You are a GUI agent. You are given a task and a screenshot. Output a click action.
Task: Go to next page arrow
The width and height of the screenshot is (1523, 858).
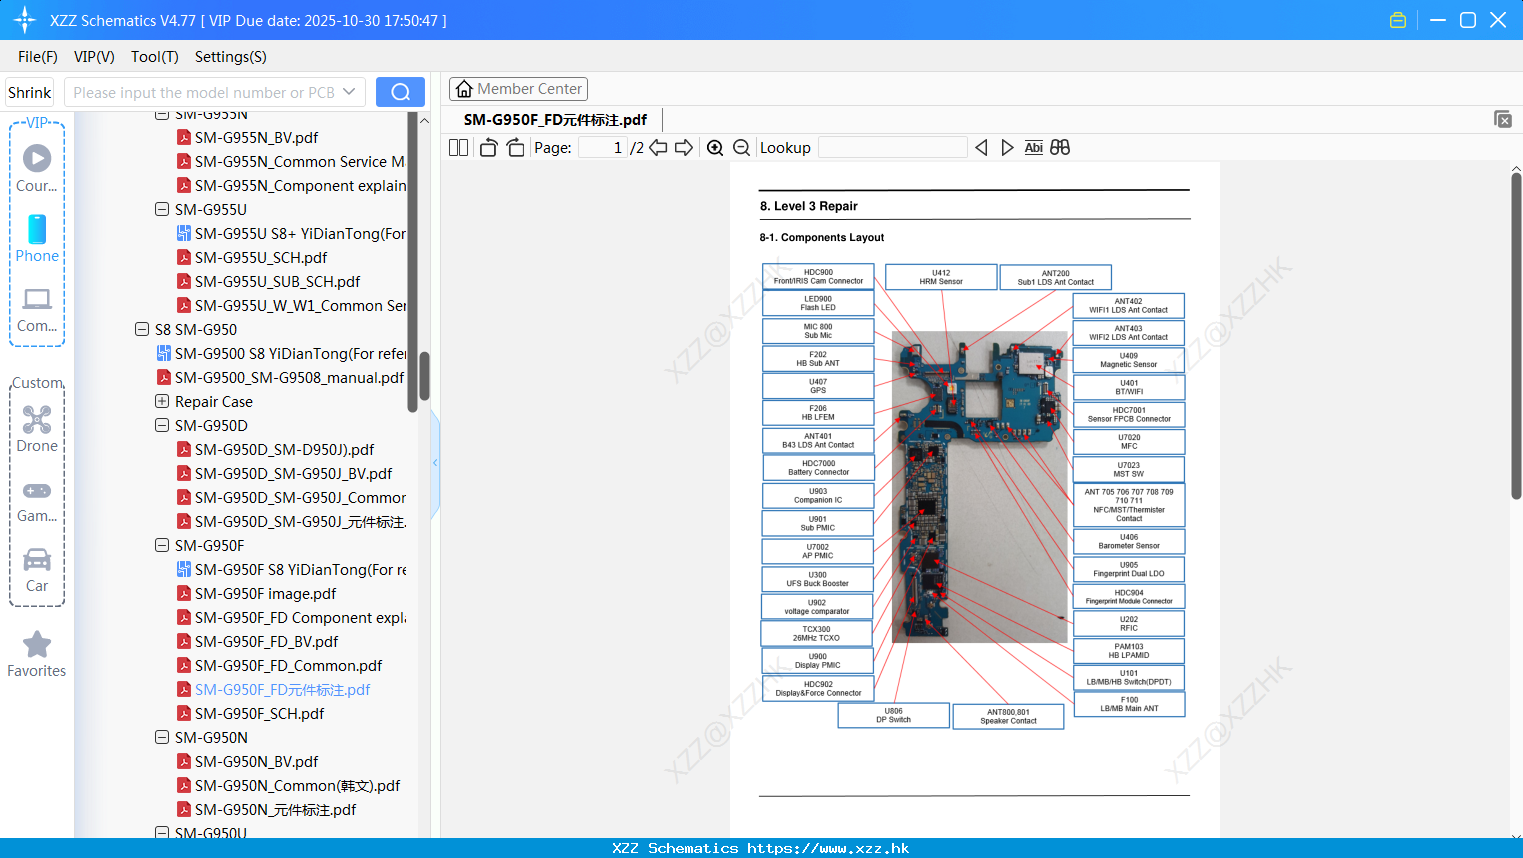(x=684, y=147)
